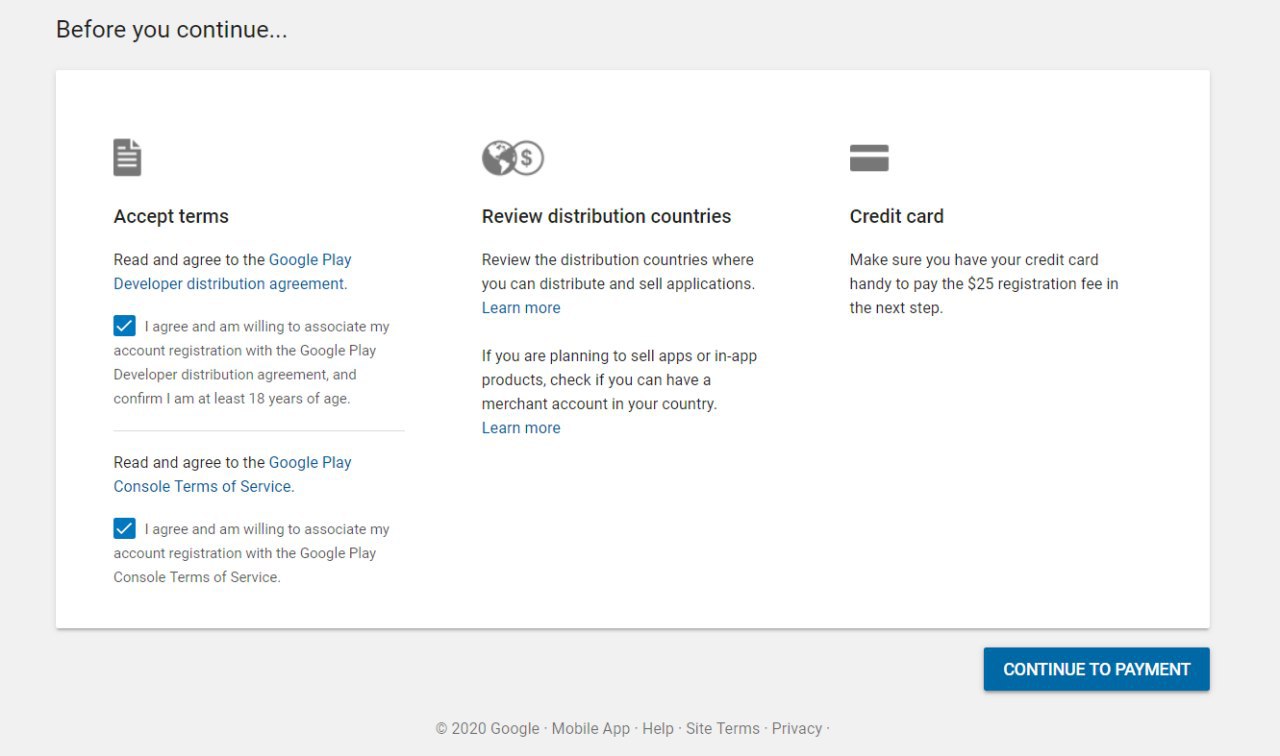Click Continue to Payment button
The width and height of the screenshot is (1280, 756).
coord(1097,669)
